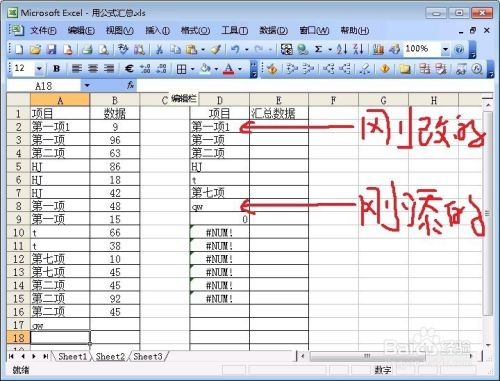Image resolution: width=500 pixels, height=381 pixels.
Task: Open the zoom dropdown showing 100%
Action: click(445, 50)
